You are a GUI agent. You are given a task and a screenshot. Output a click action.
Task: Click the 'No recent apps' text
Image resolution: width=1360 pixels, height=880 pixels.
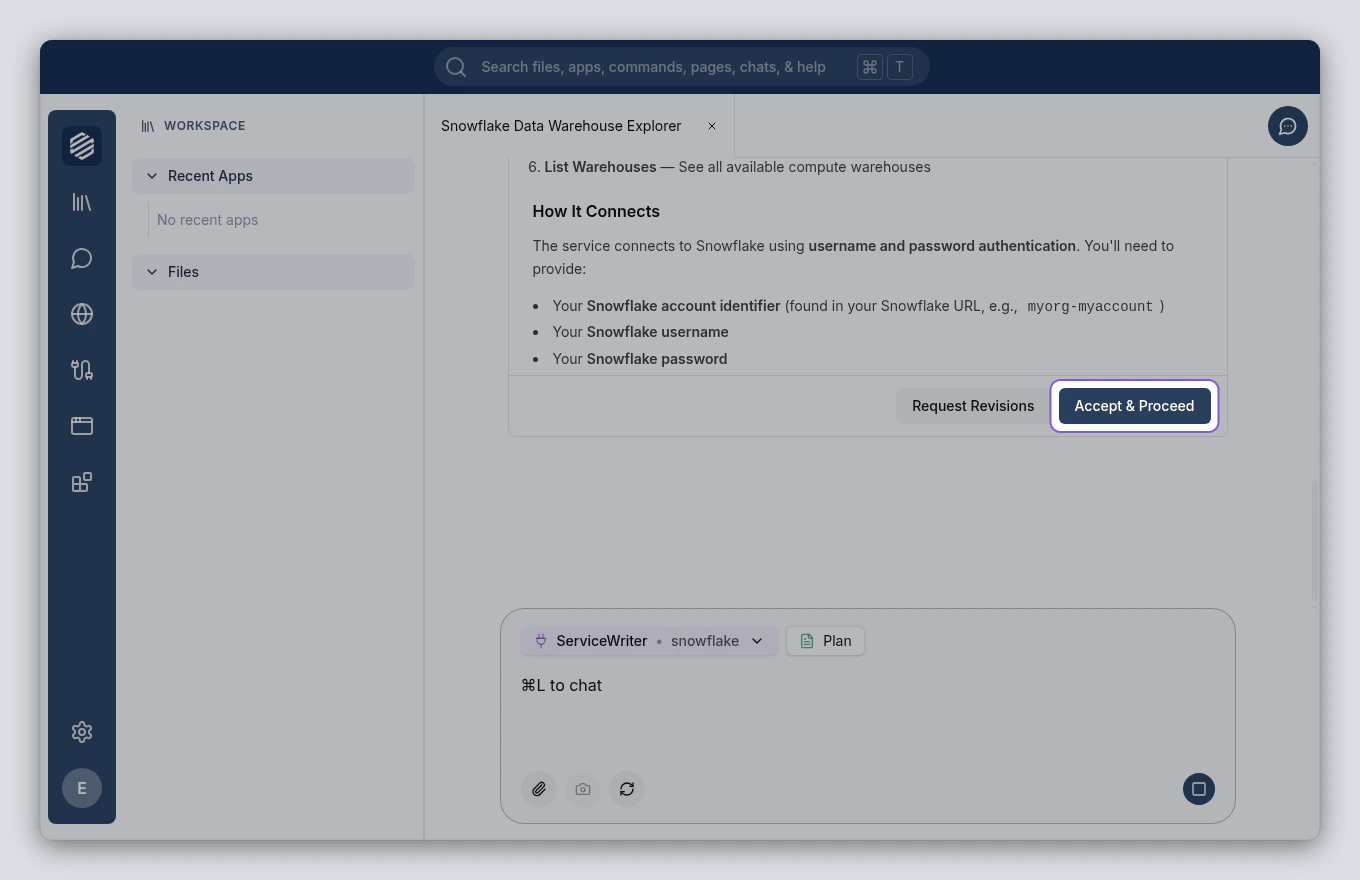pyautogui.click(x=208, y=220)
